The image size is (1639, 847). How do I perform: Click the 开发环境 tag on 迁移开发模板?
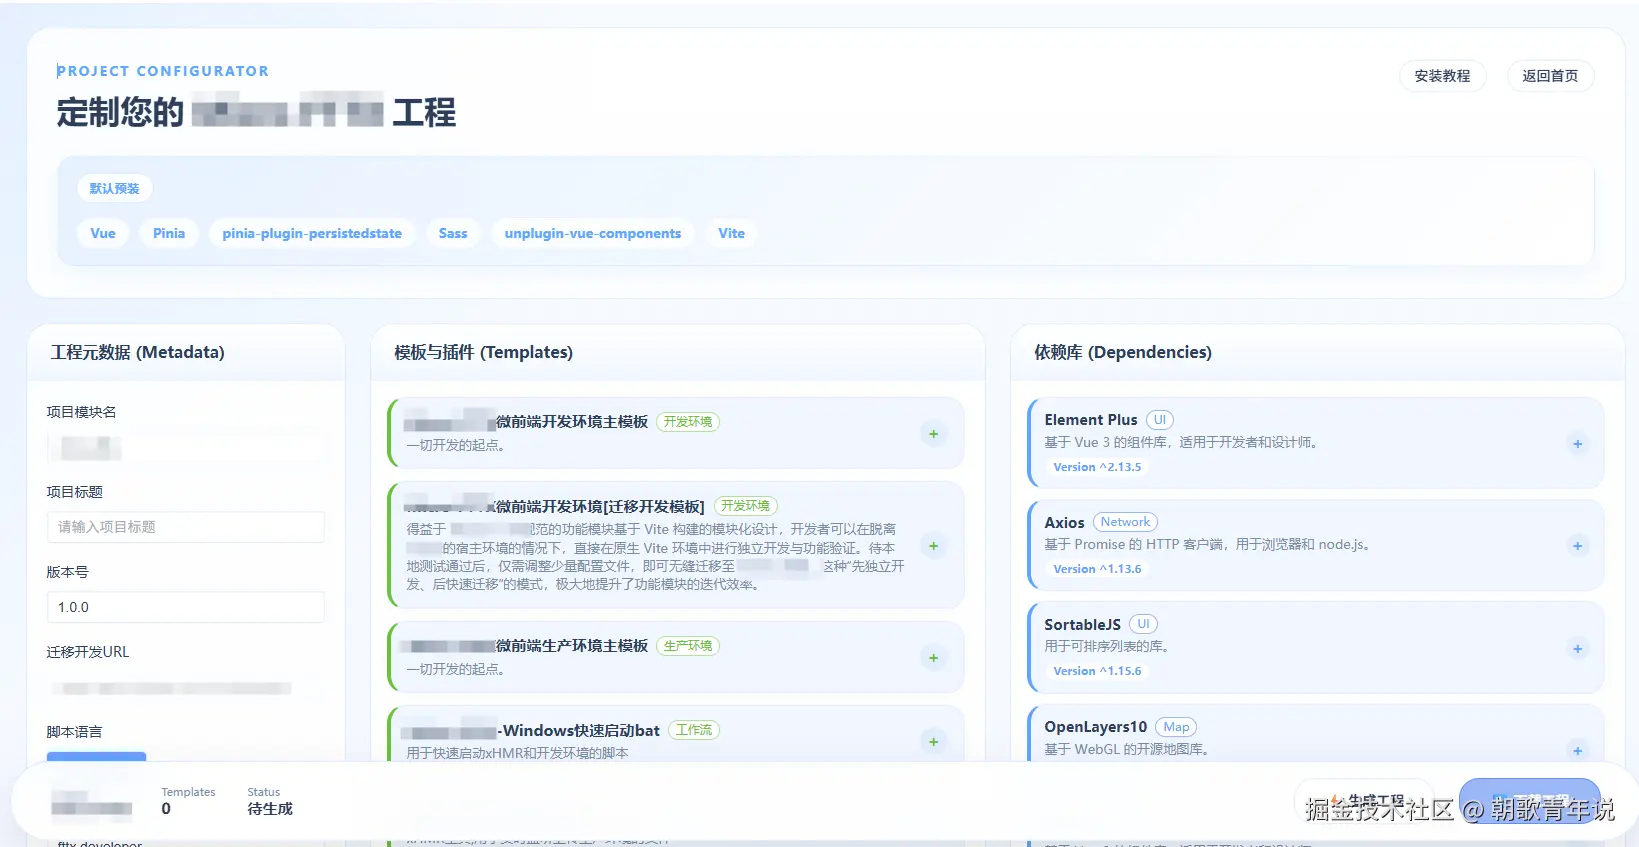(746, 506)
